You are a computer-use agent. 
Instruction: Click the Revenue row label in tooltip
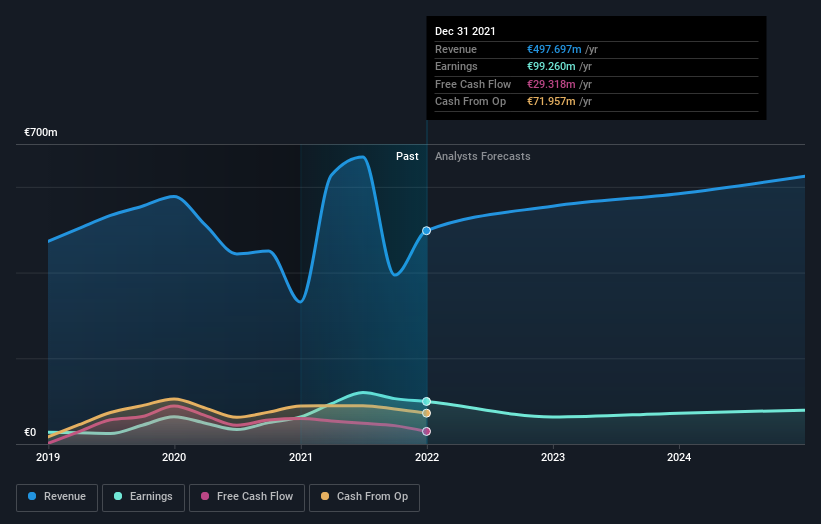coord(456,49)
